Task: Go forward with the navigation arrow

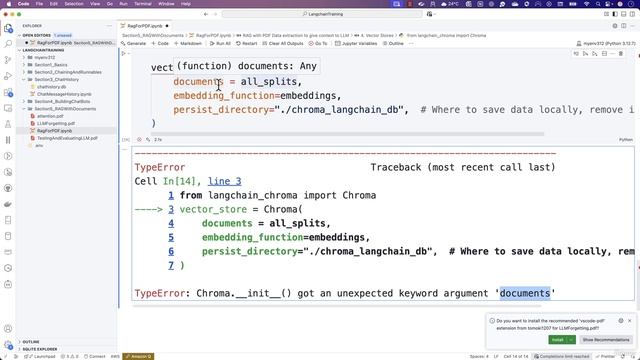Action: (216, 14)
